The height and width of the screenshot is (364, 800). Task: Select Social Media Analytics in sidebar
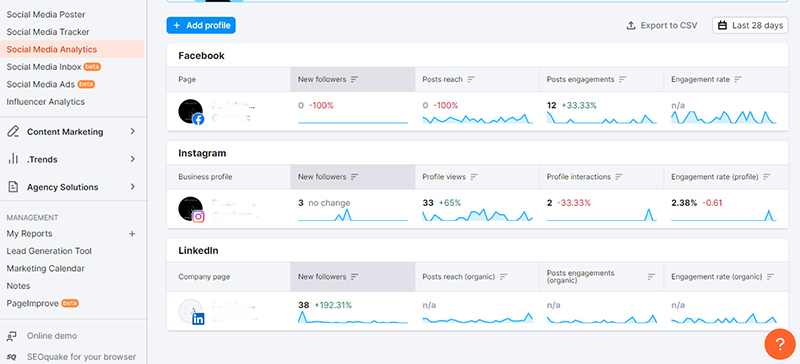point(72,50)
